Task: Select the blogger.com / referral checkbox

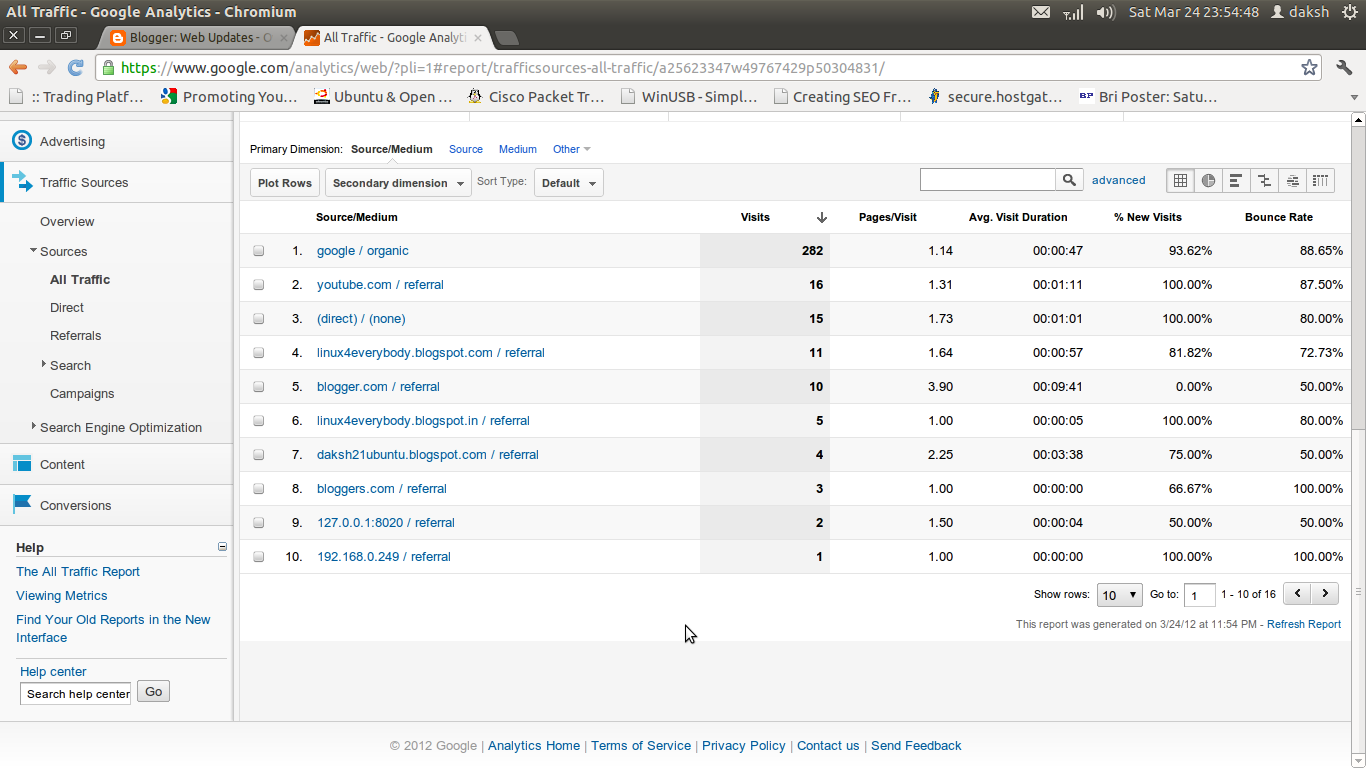Action: [258, 386]
